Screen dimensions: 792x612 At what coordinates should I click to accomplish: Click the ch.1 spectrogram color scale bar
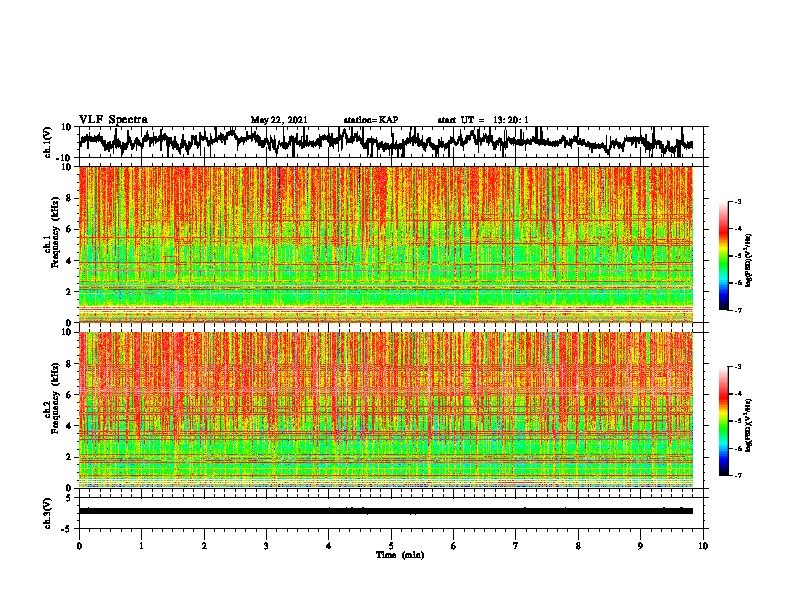[723, 256]
